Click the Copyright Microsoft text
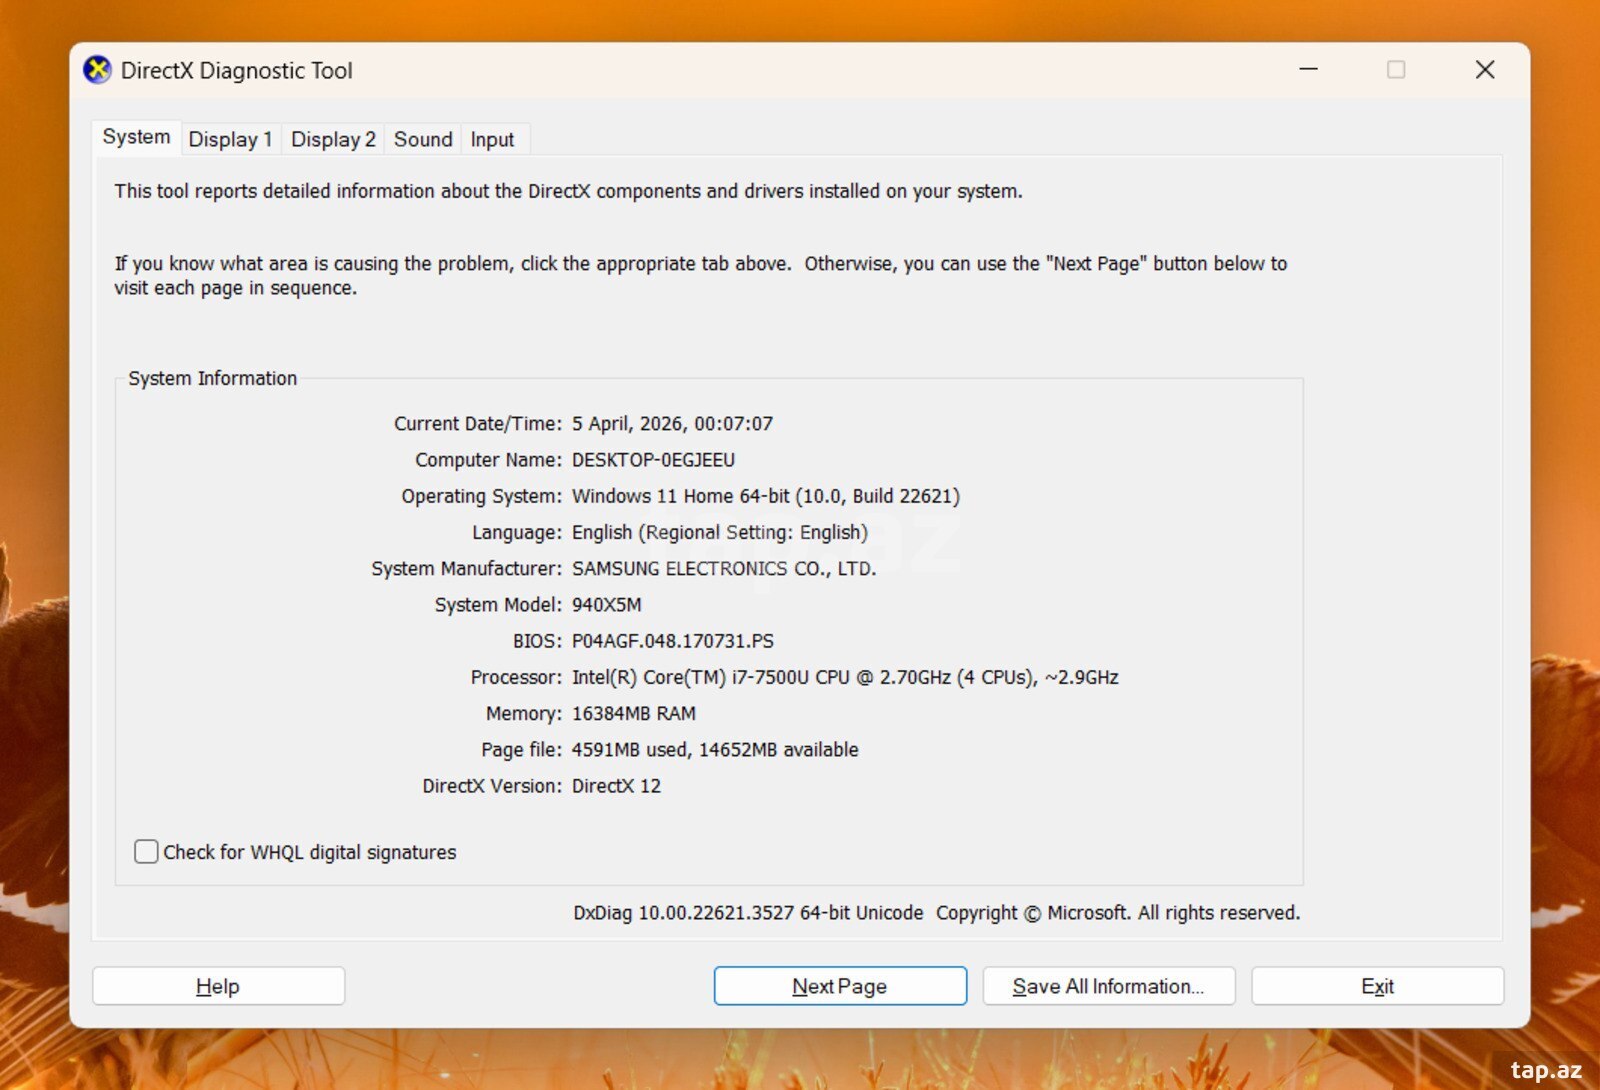This screenshot has width=1600, height=1090. (1118, 913)
